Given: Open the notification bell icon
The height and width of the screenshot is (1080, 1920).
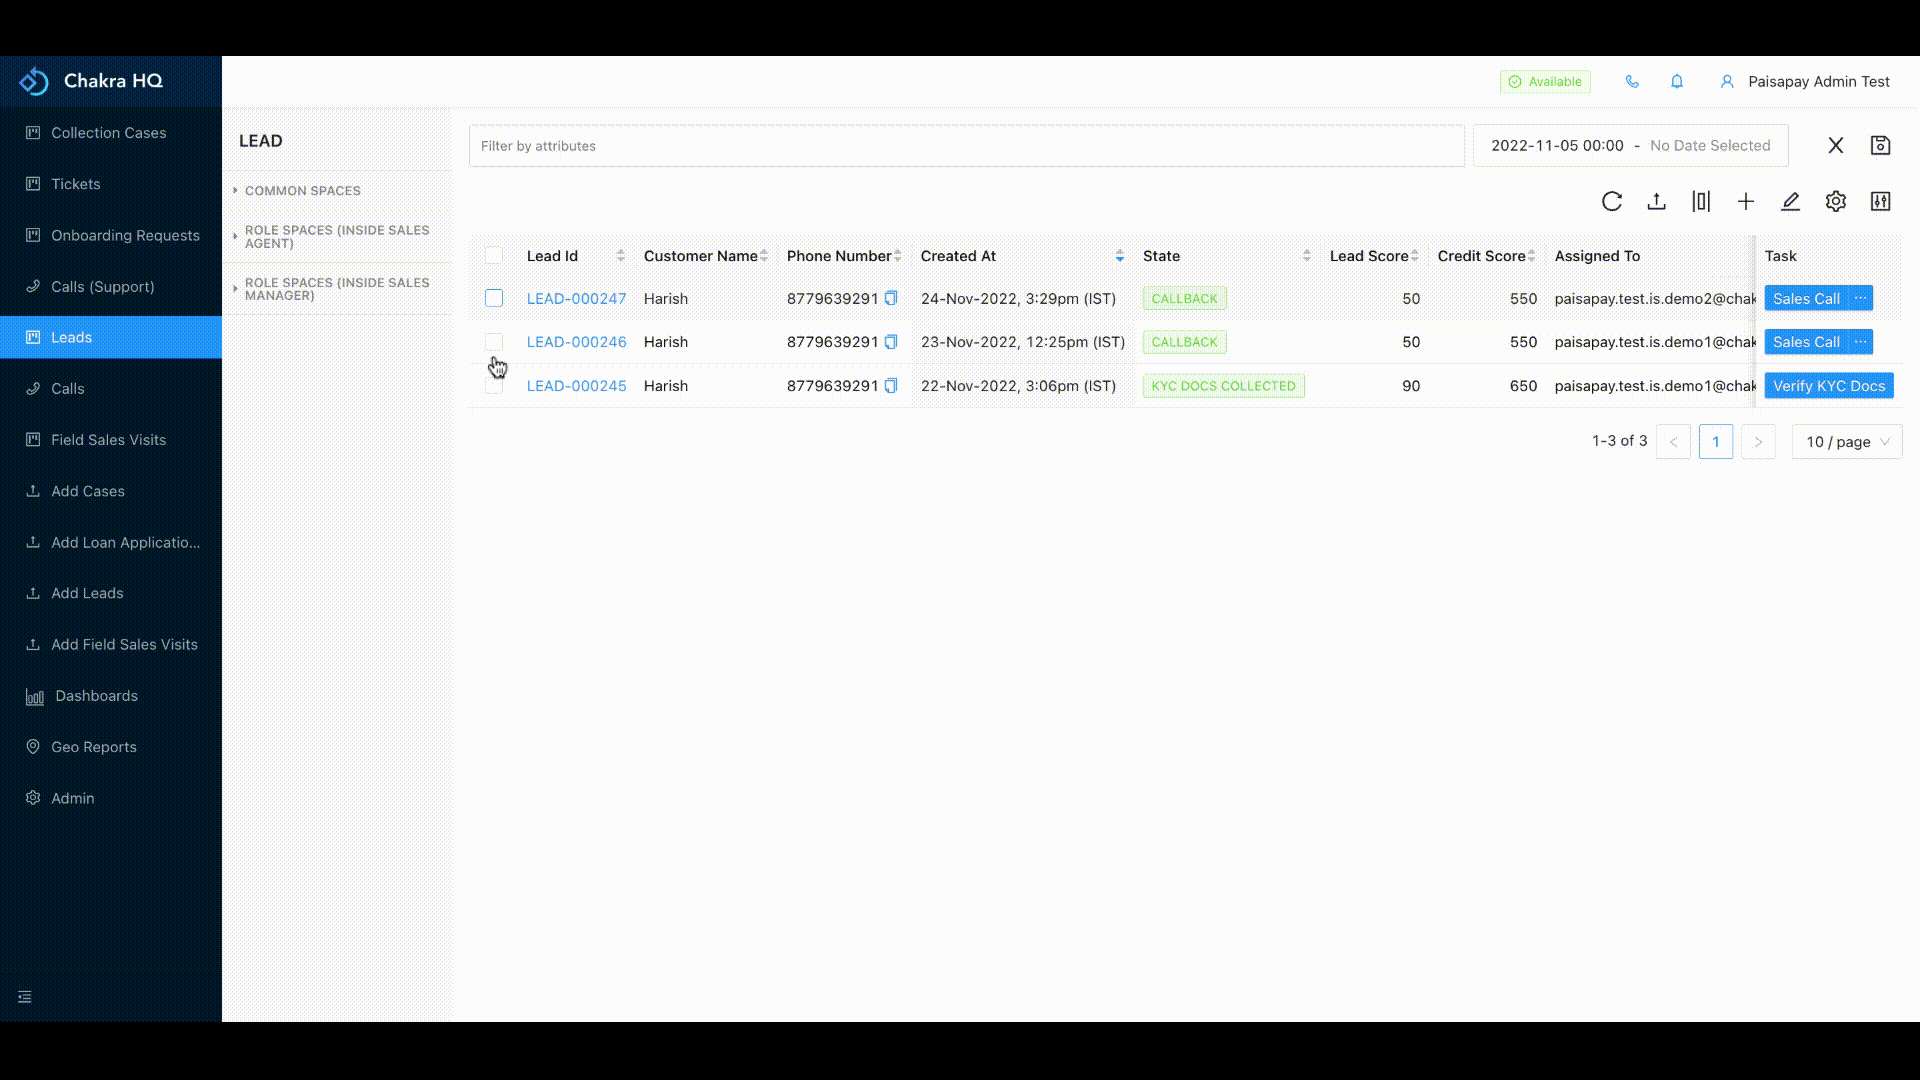Looking at the screenshot, I should pos(1677,82).
